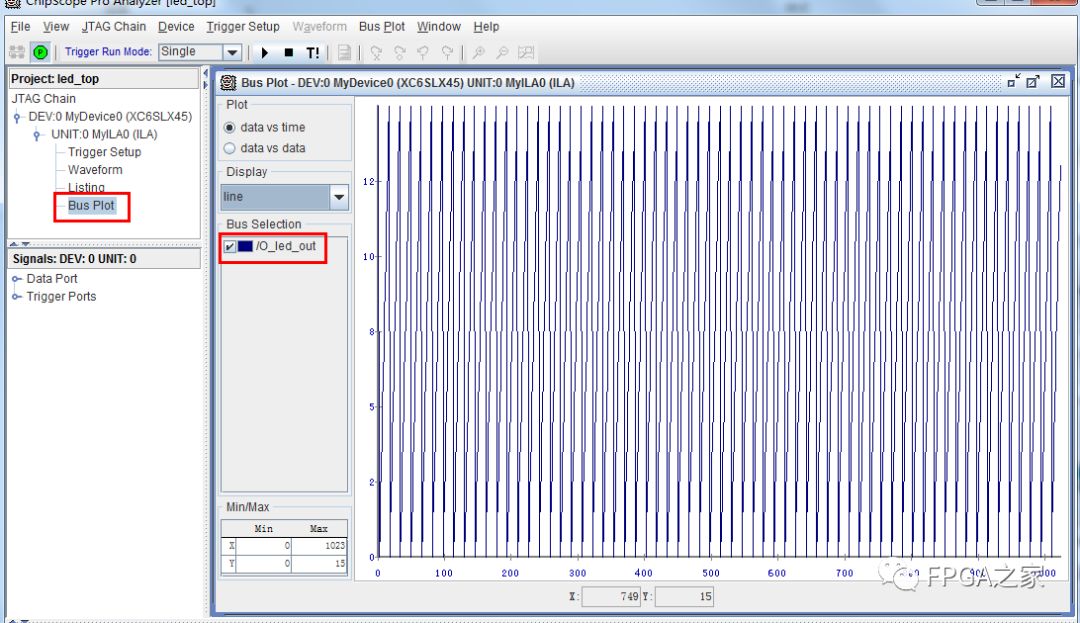Open the Help menu

pos(486,27)
